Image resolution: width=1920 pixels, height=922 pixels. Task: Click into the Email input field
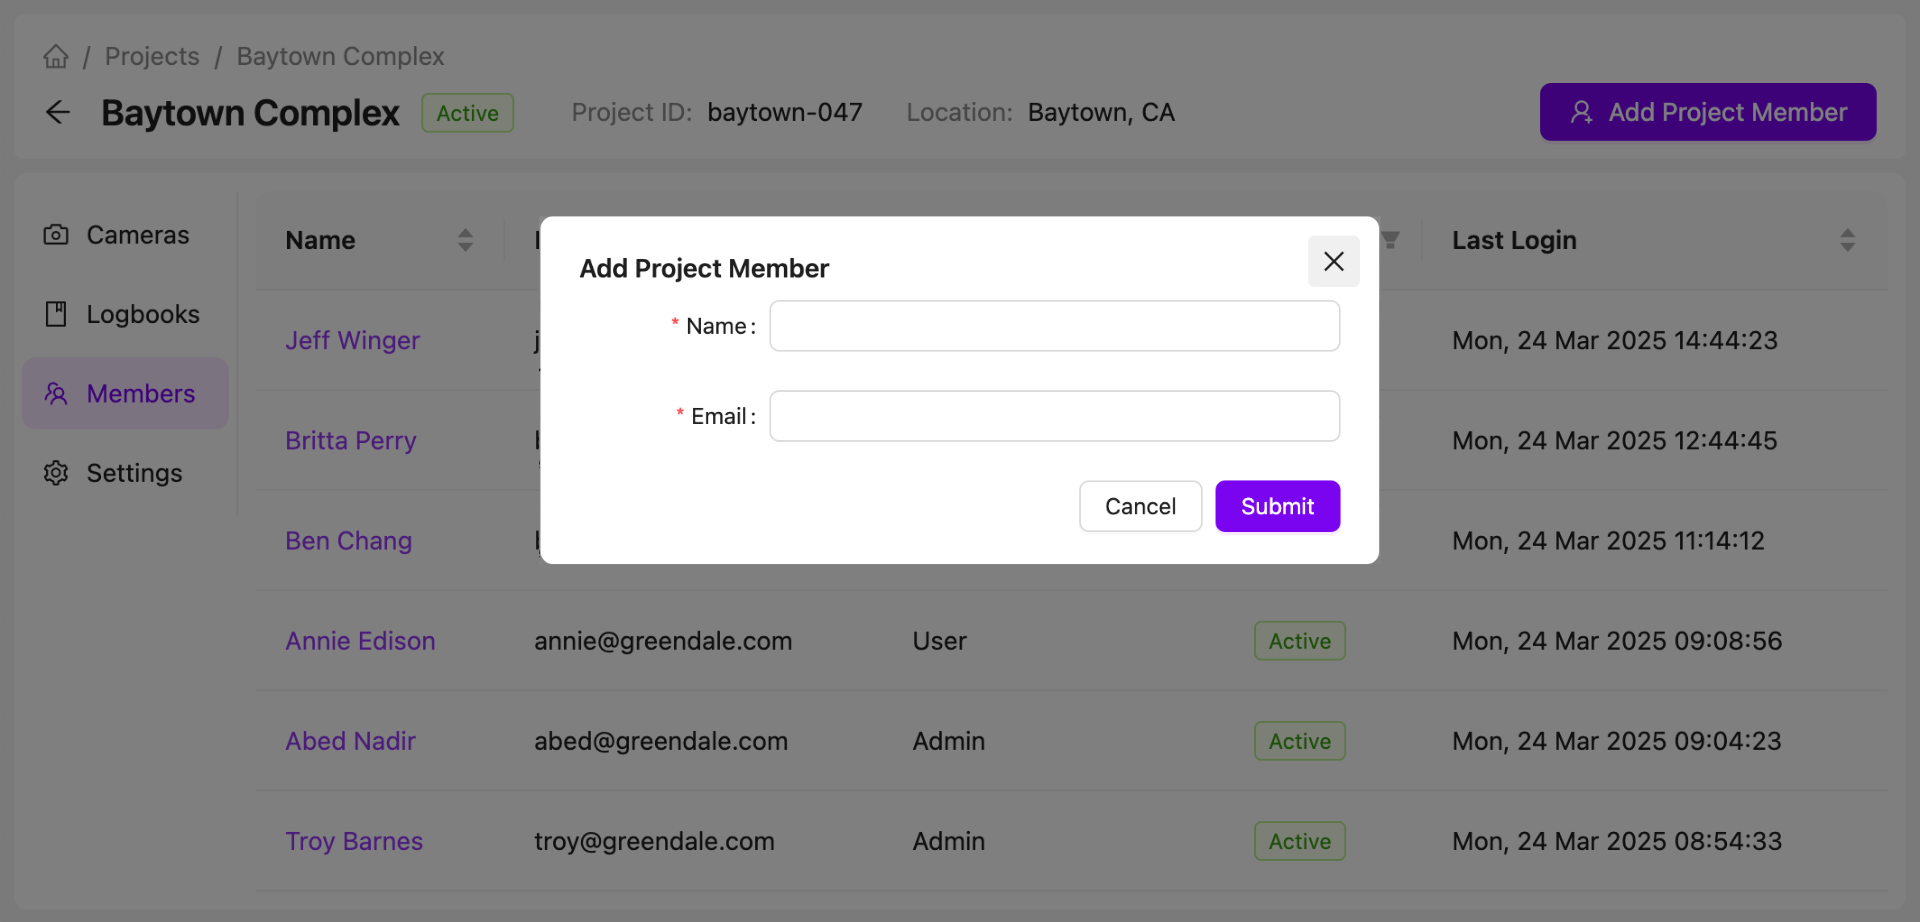tap(1054, 416)
